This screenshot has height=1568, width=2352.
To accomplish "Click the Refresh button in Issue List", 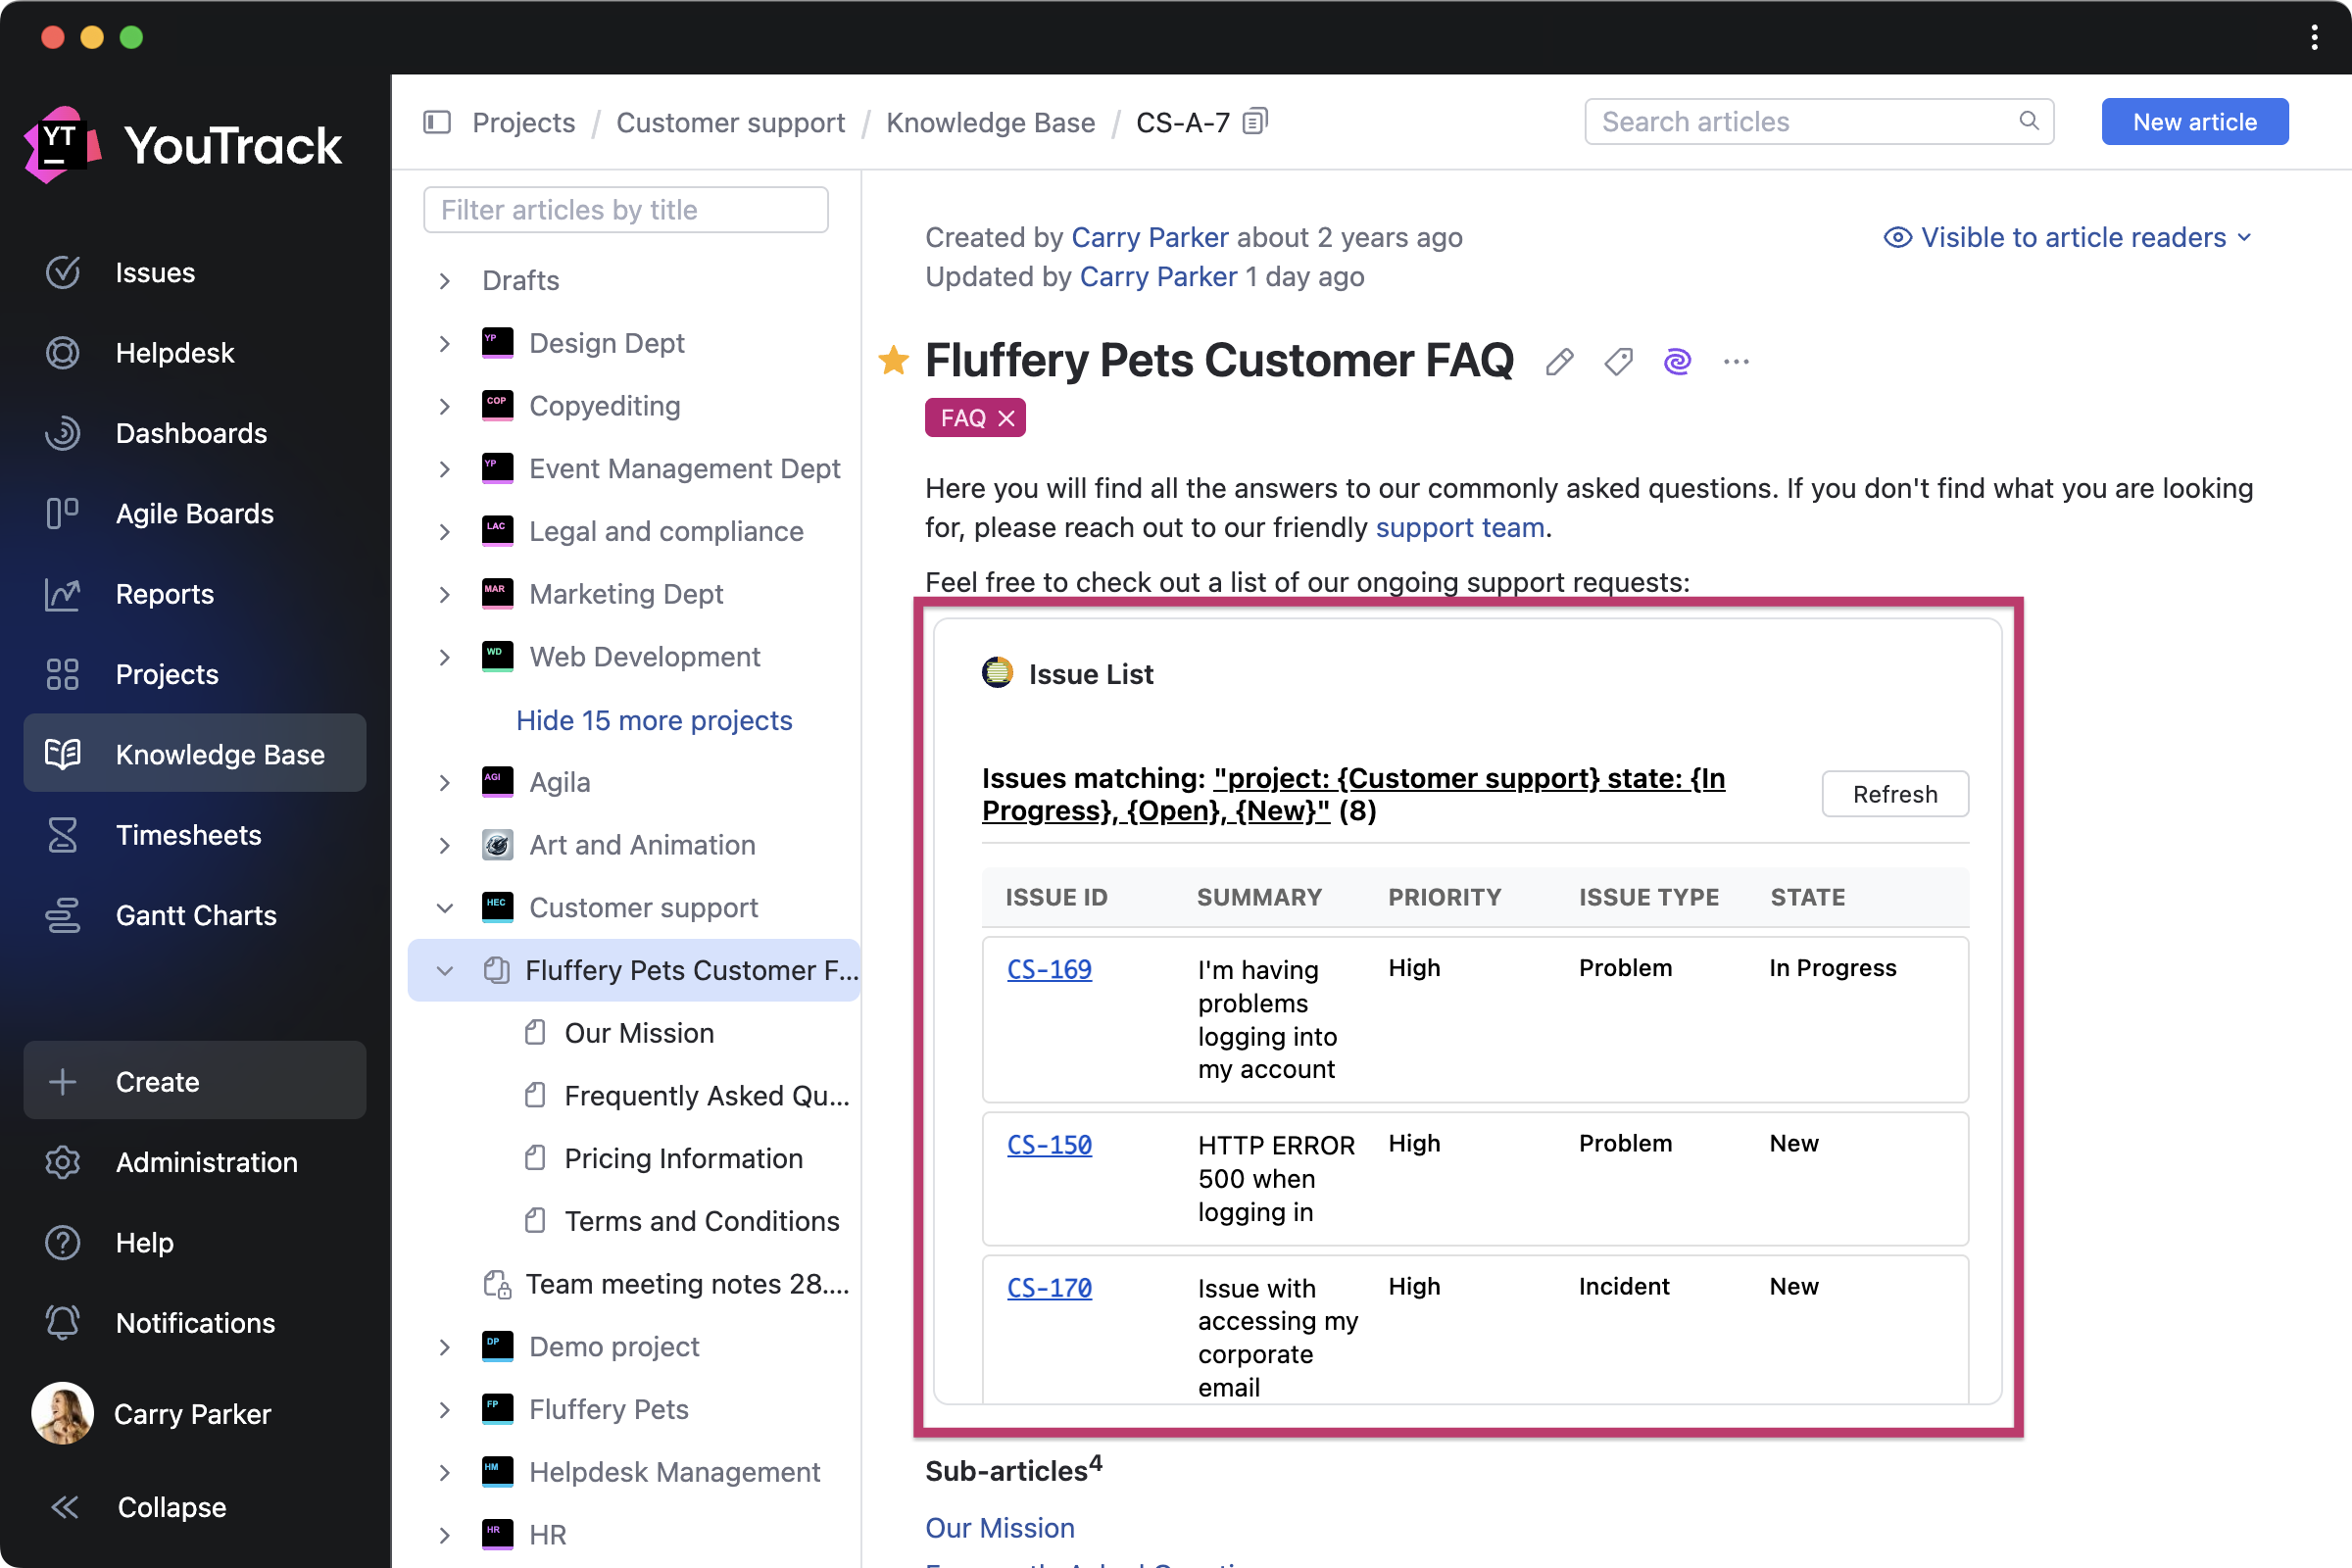I will [x=1894, y=794].
